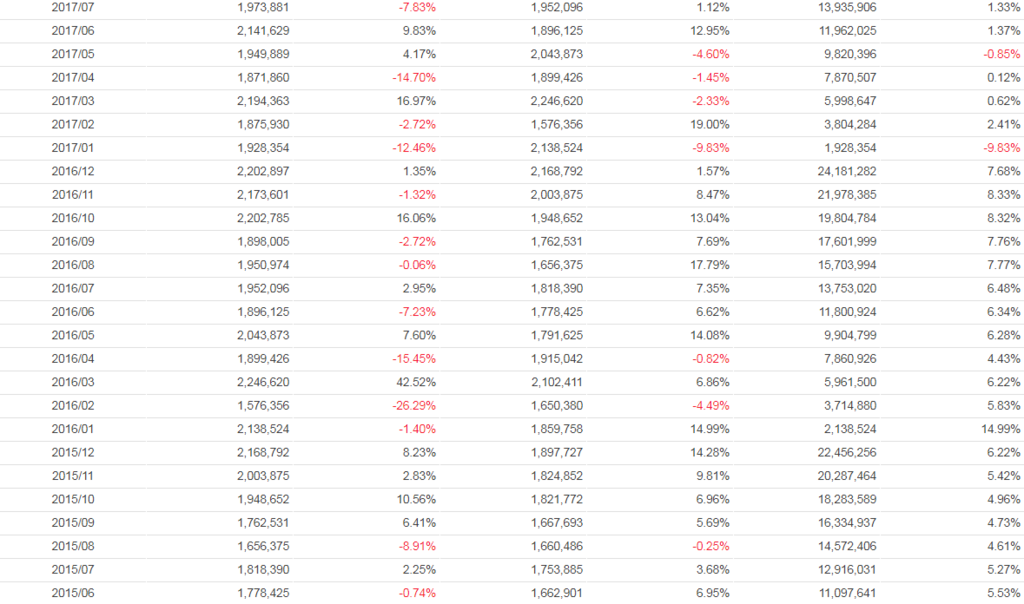Click the 2017/07 date cell
1024x604 pixels.
[x=72, y=7]
